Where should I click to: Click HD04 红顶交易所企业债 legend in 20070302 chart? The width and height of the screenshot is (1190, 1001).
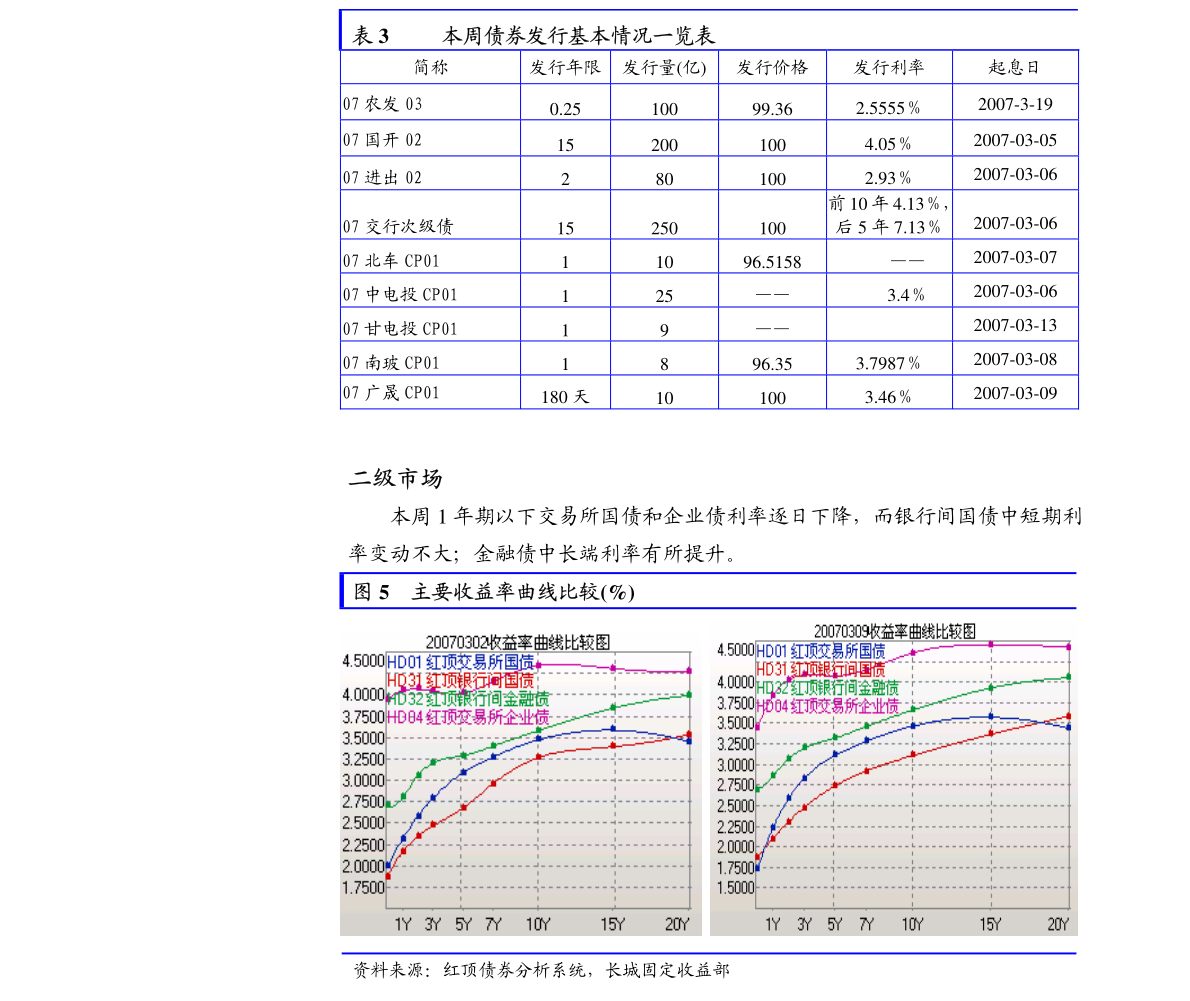[x=467, y=717]
